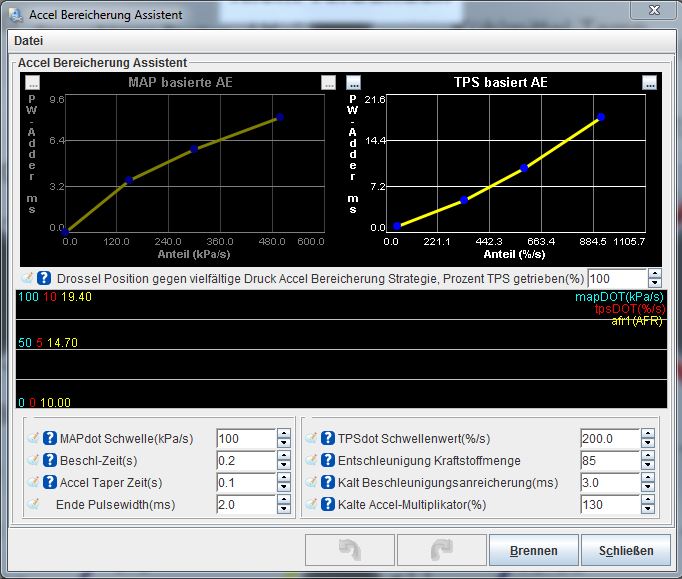The width and height of the screenshot is (682, 579).
Task: Click the Ende Pulsewidth input field
Action: point(245,504)
